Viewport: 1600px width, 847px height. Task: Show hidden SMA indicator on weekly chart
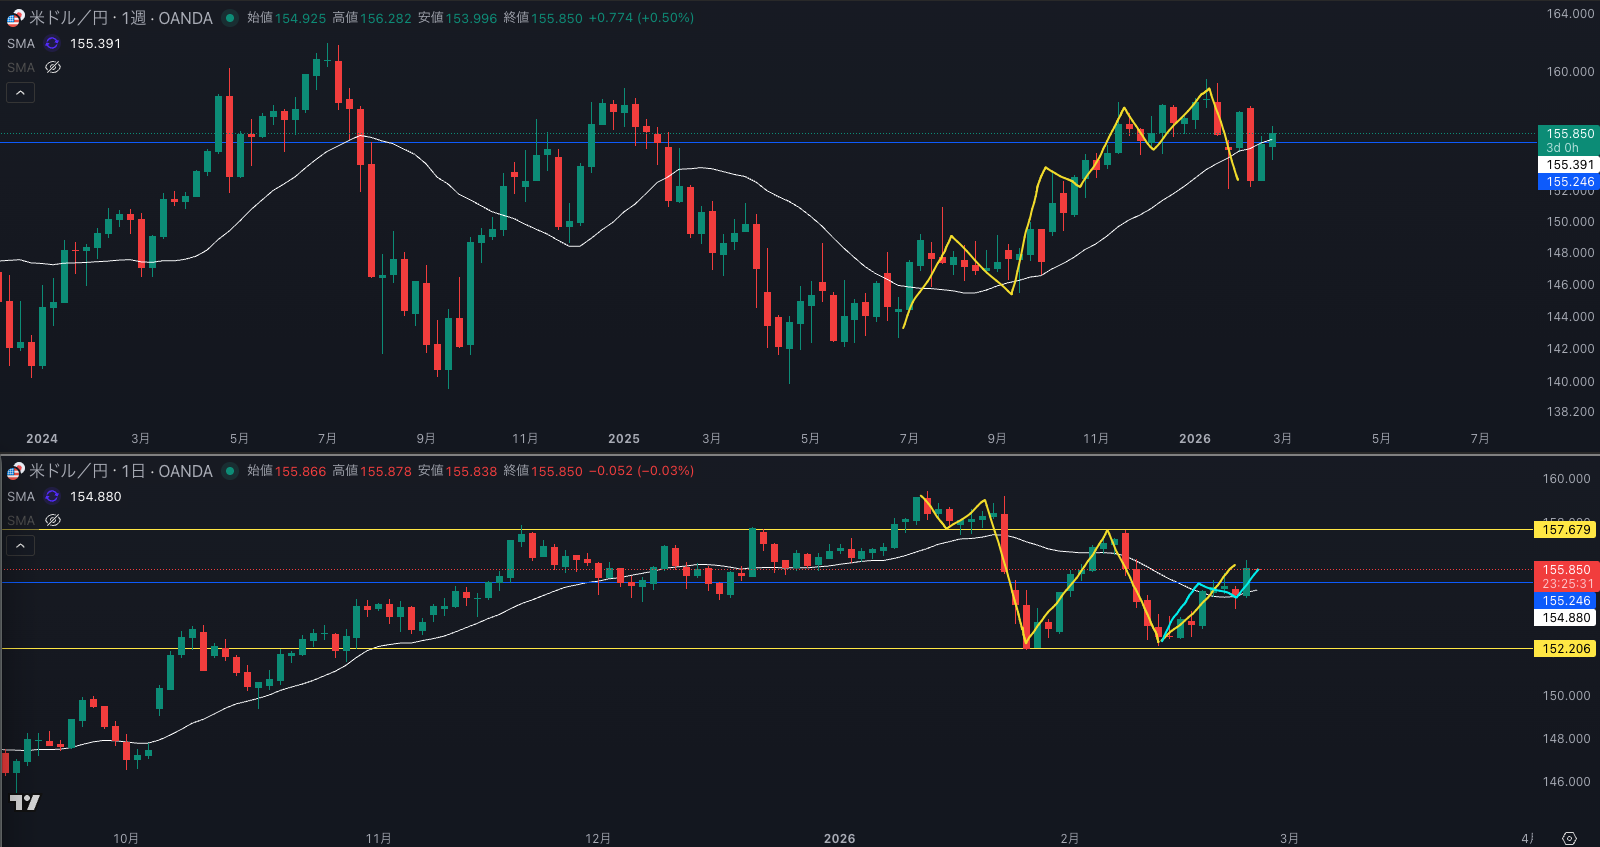pos(53,68)
